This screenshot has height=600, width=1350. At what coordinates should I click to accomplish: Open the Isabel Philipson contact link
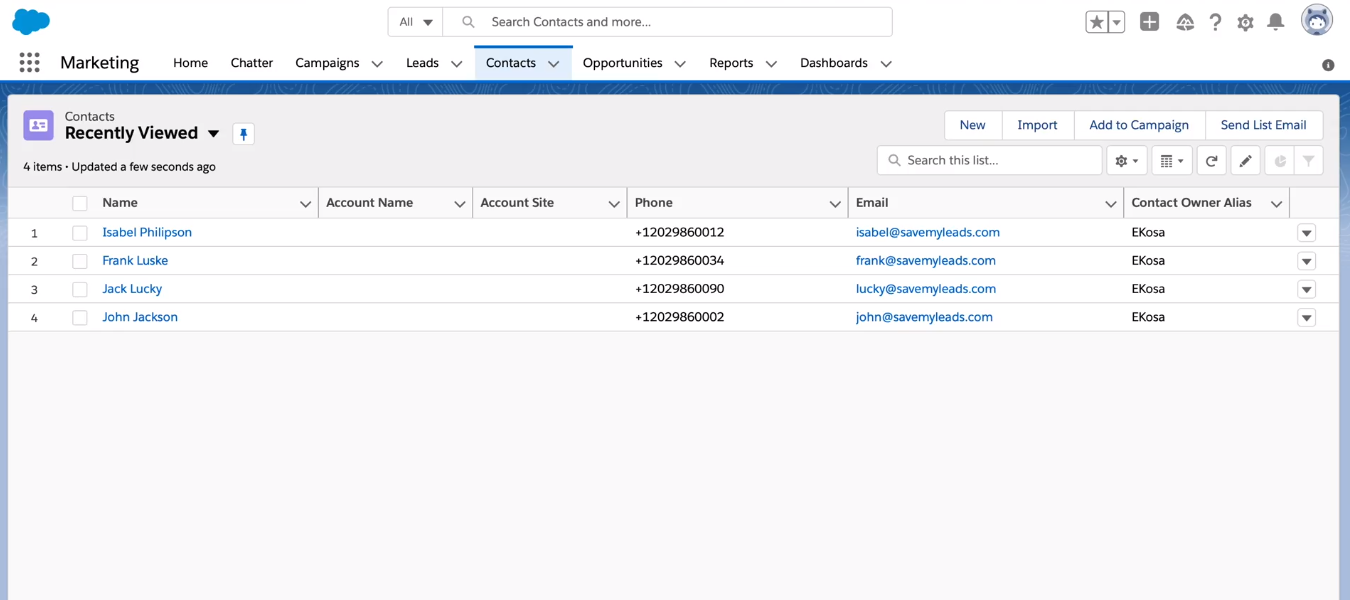click(x=147, y=232)
